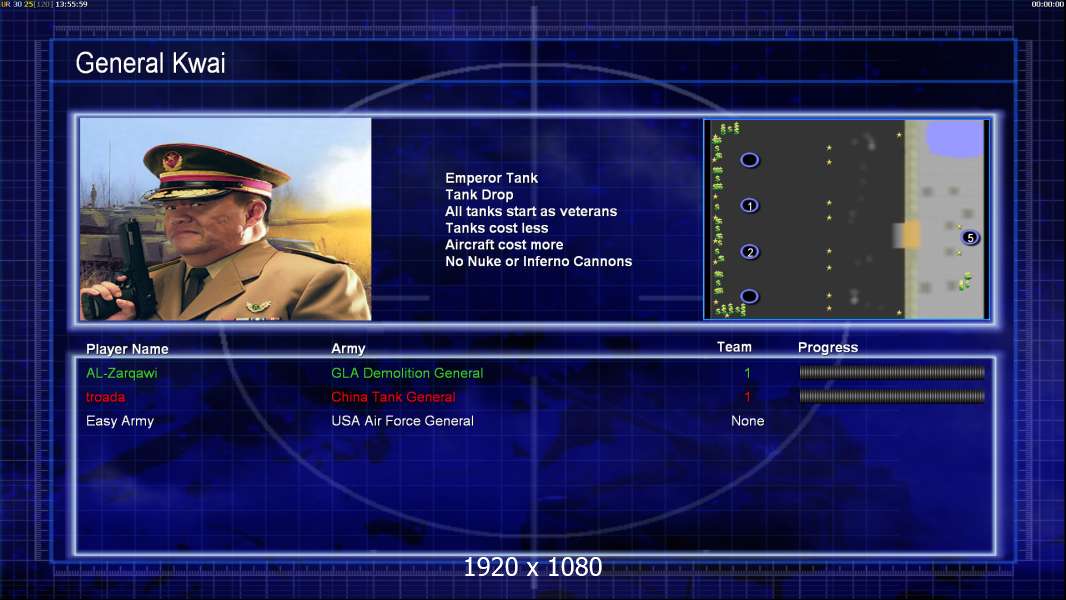Screen dimensions: 1066x600
Task: Select start position 5 on map
Action: click(x=970, y=238)
